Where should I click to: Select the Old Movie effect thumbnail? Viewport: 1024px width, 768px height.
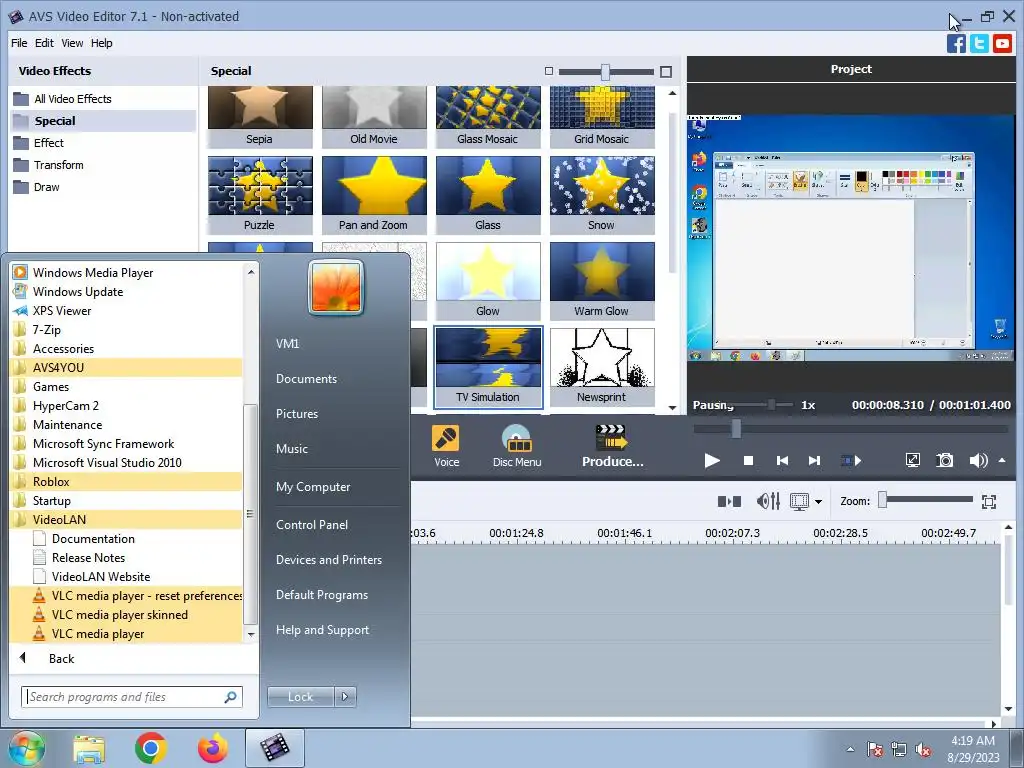coord(374,117)
